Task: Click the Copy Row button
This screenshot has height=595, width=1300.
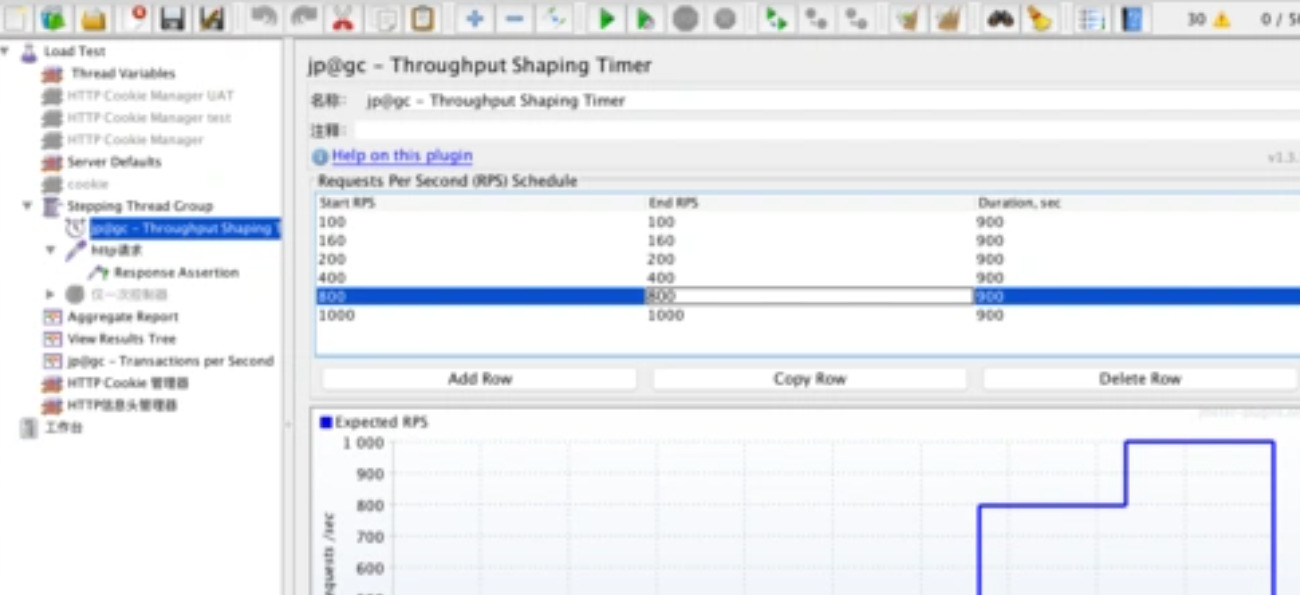Action: tap(810, 379)
